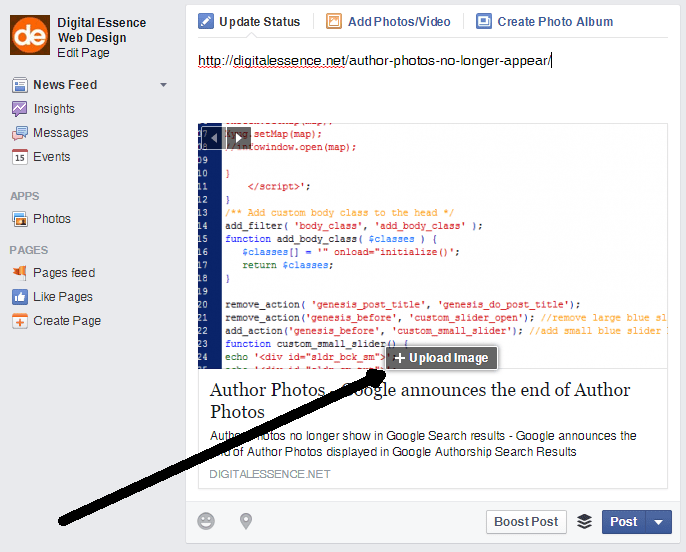
Task: Add a location with the pin icon
Action: click(246, 521)
